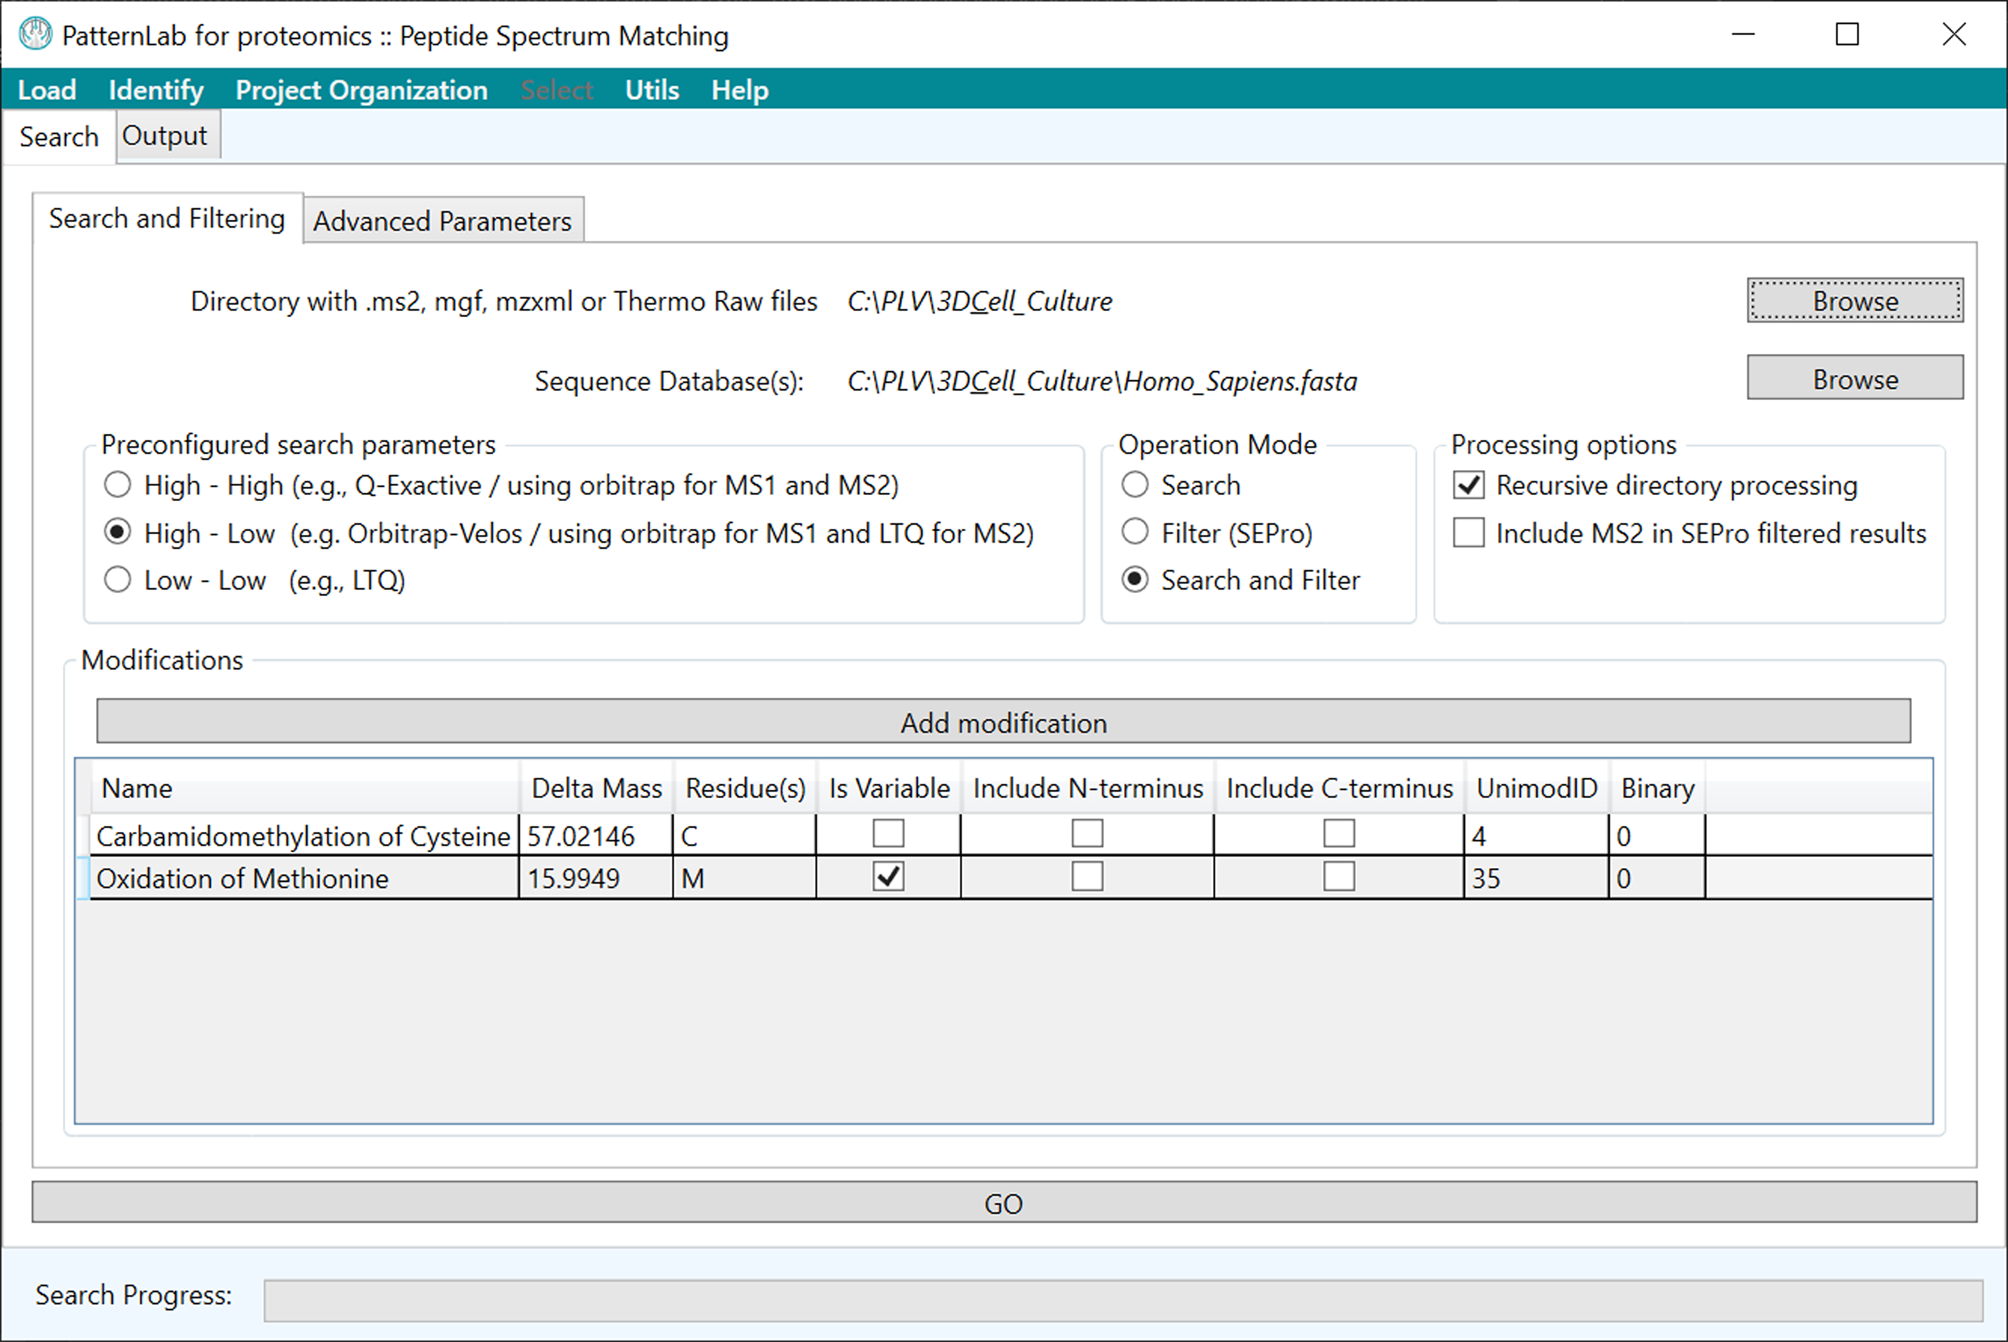This screenshot has width=2008, height=1342.
Task: Click the Homo_Sapiens.fasta database path
Action: (1102, 381)
